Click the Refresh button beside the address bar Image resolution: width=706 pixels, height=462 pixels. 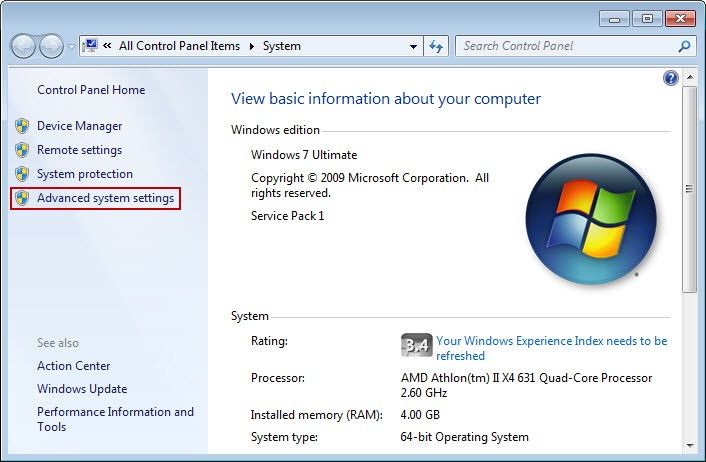tap(436, 46)
